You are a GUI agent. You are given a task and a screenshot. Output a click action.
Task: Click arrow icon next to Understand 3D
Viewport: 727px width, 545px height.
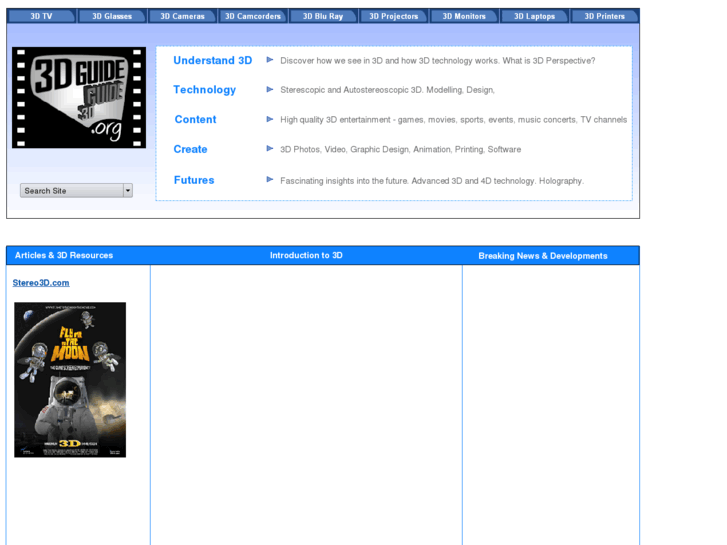click(270, 60)
